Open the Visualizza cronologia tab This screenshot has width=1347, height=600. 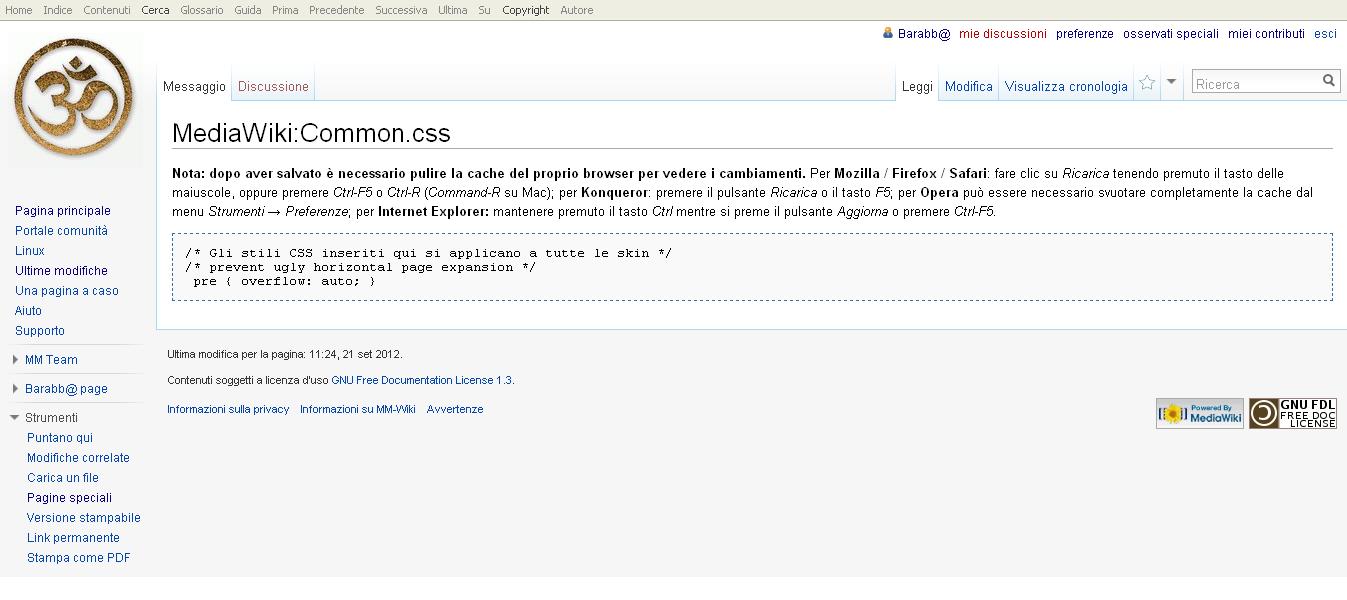pyautogui.click(x=1066, y=87)
